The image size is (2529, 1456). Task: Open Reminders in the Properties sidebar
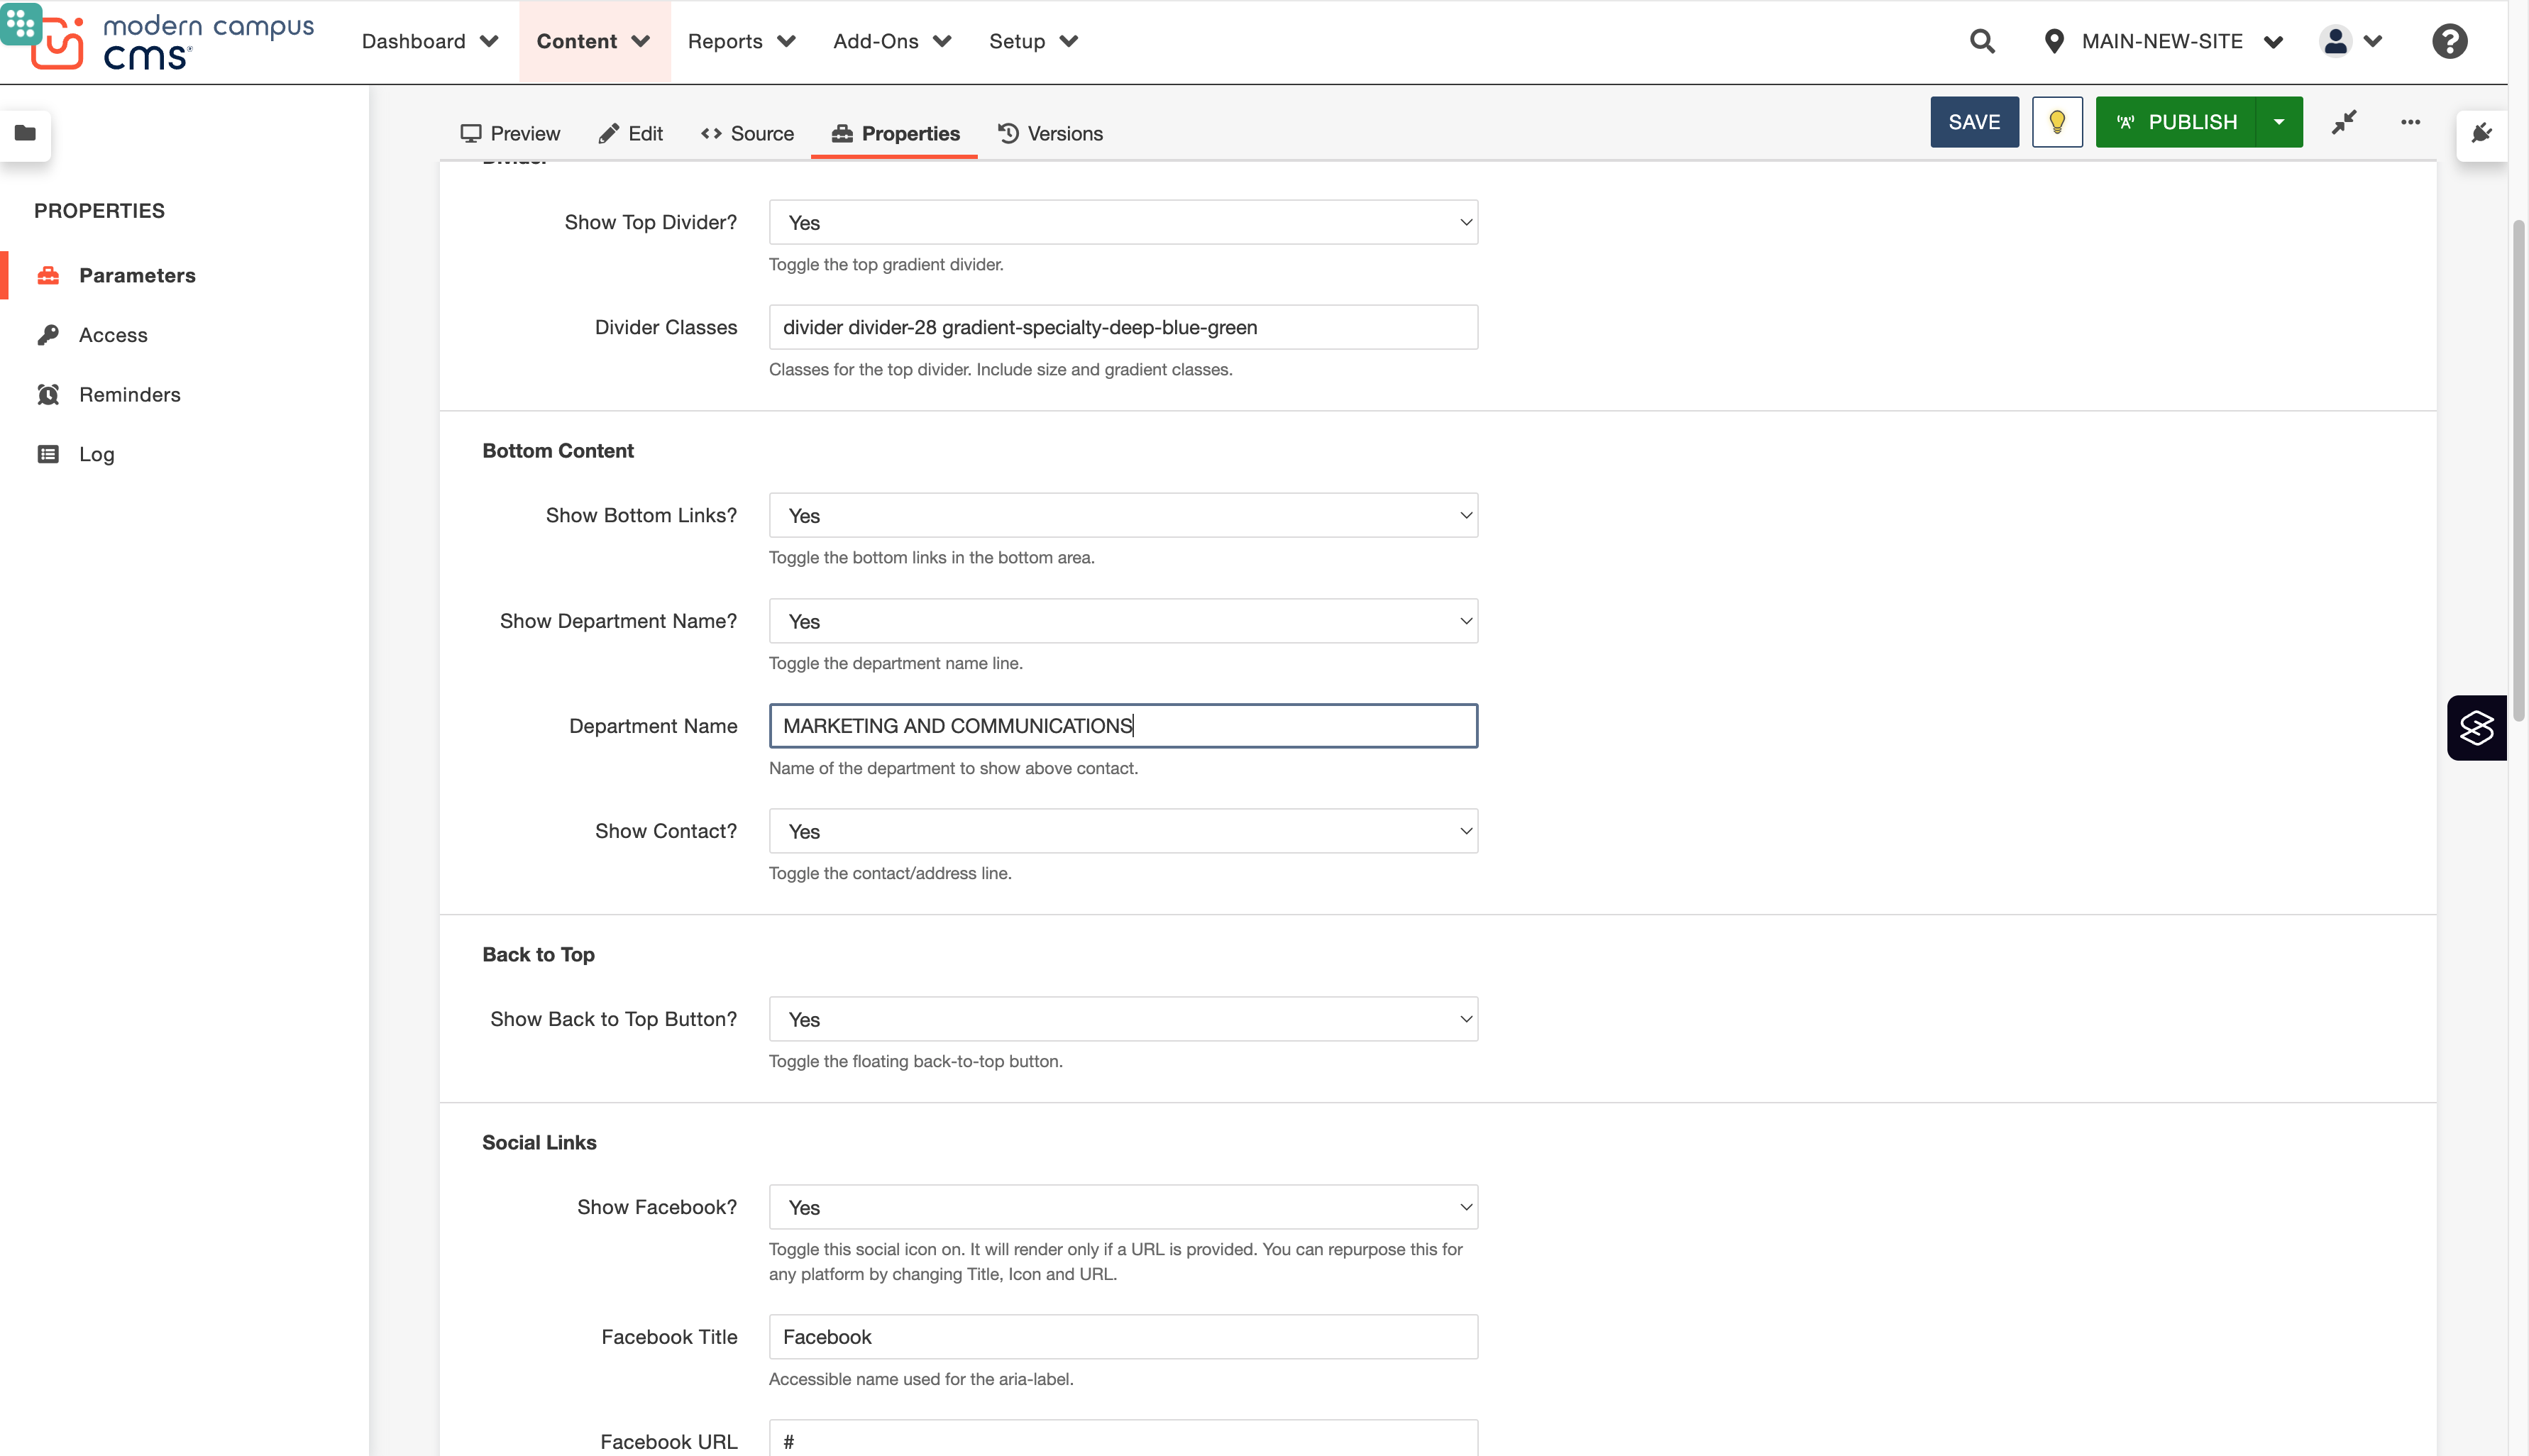(129, 394)
